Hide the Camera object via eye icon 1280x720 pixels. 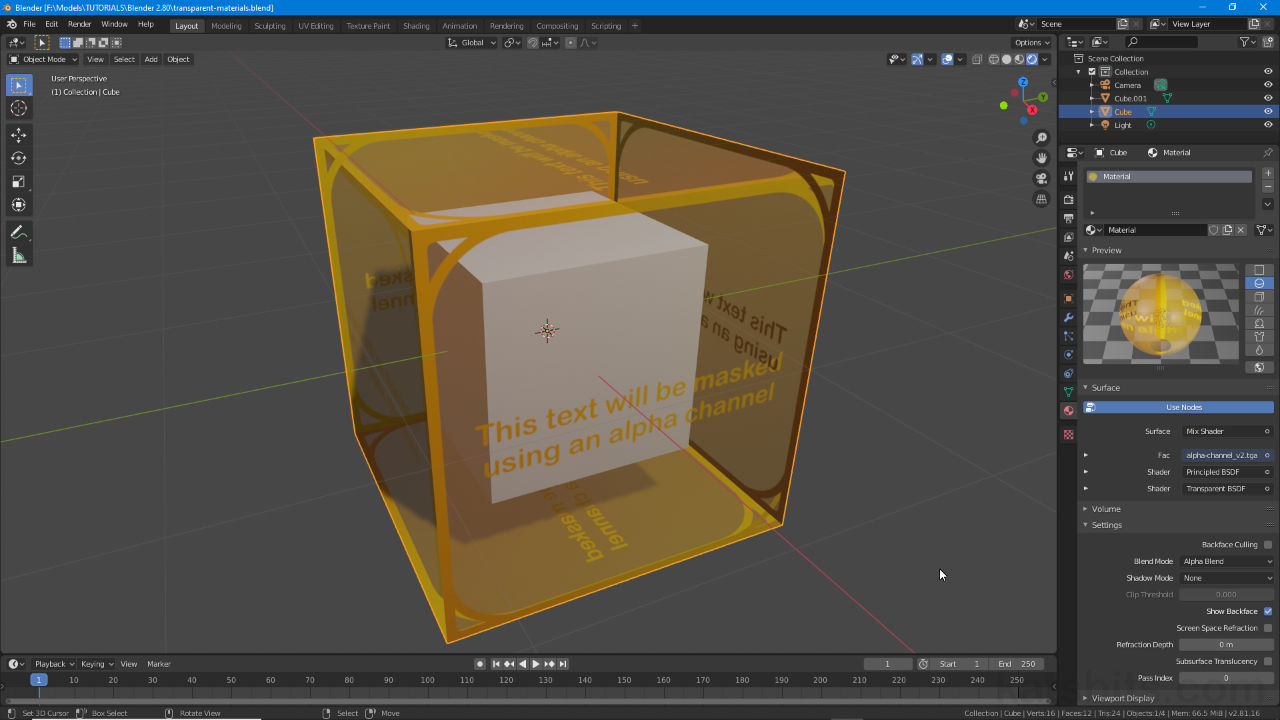pos(1268,85)
